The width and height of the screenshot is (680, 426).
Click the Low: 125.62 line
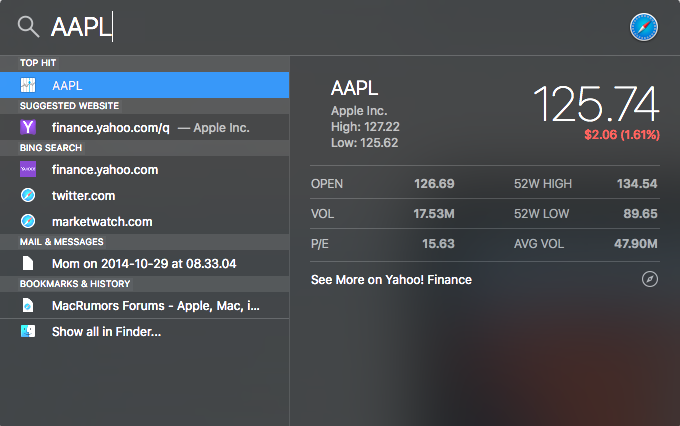(364, 143)
